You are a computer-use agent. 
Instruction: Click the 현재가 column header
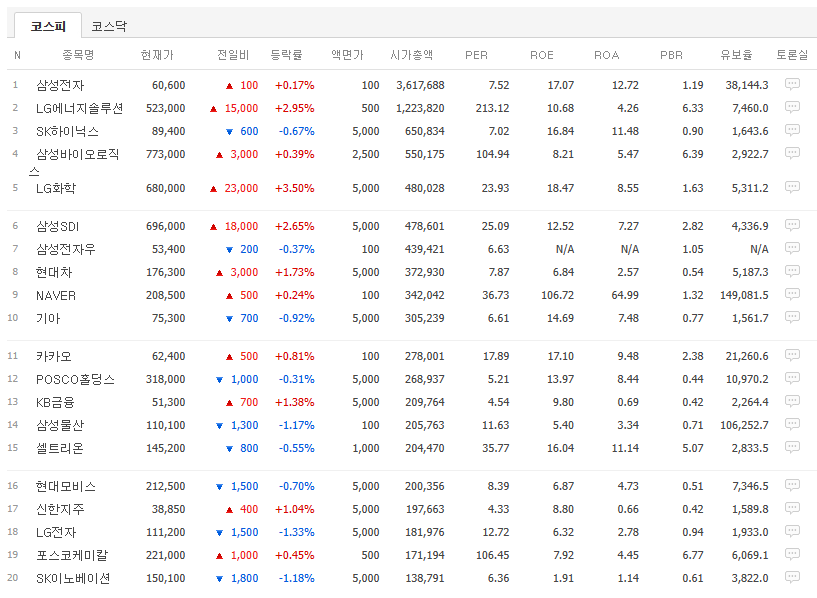pos(157,55)
